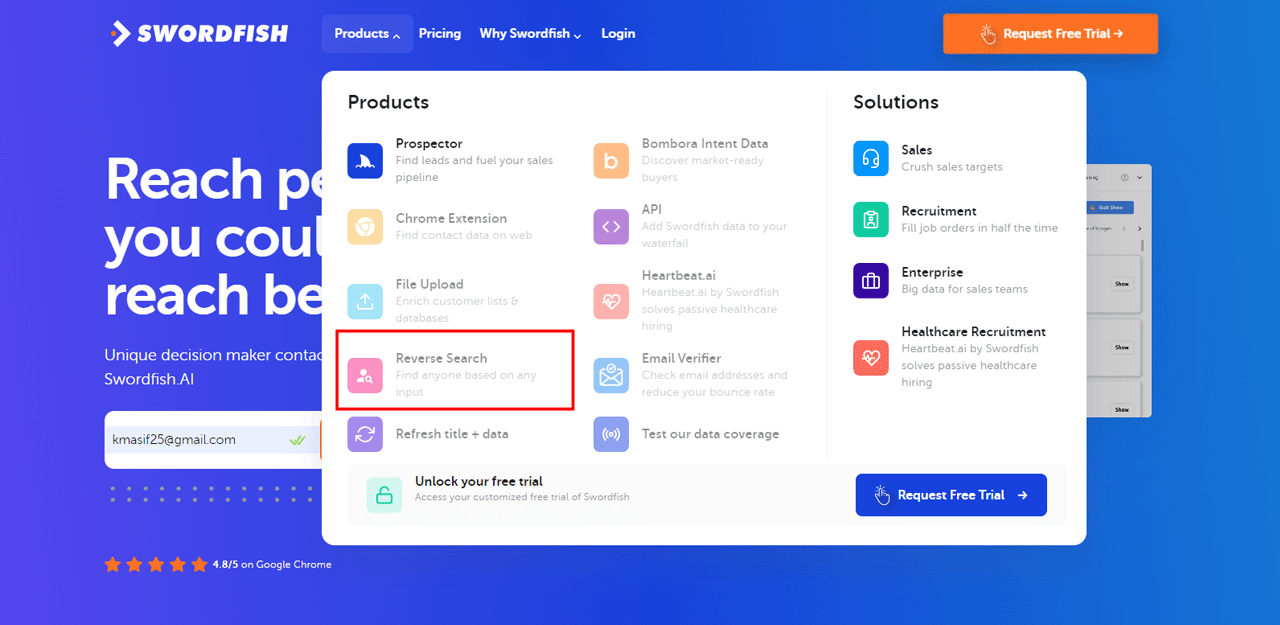The width and height of the screenshot is (1280, 625).
Task: Click the File Upload icon
Action: coord(365,301)
